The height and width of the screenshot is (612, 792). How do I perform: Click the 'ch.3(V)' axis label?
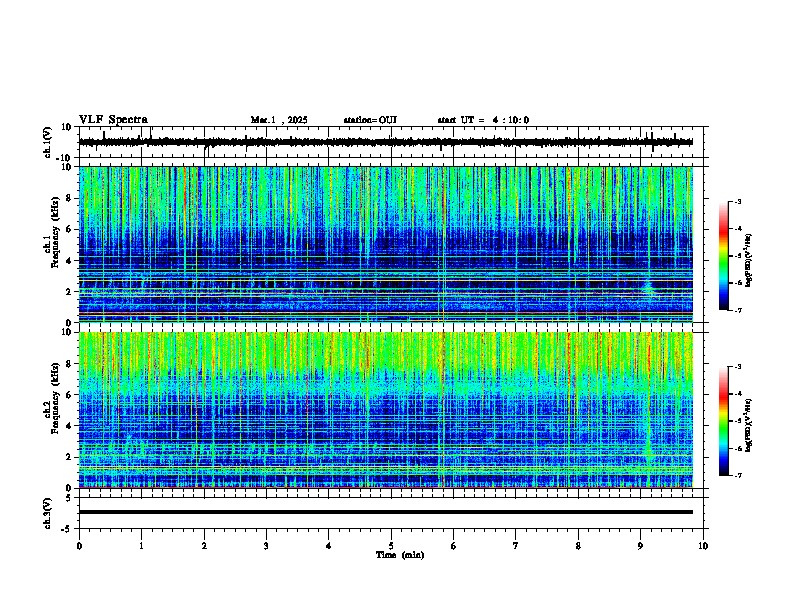[48, 513]
